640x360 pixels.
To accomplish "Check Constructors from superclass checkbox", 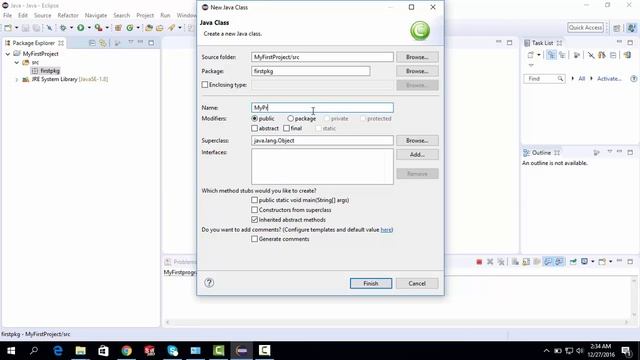I will tap(255, 210).
